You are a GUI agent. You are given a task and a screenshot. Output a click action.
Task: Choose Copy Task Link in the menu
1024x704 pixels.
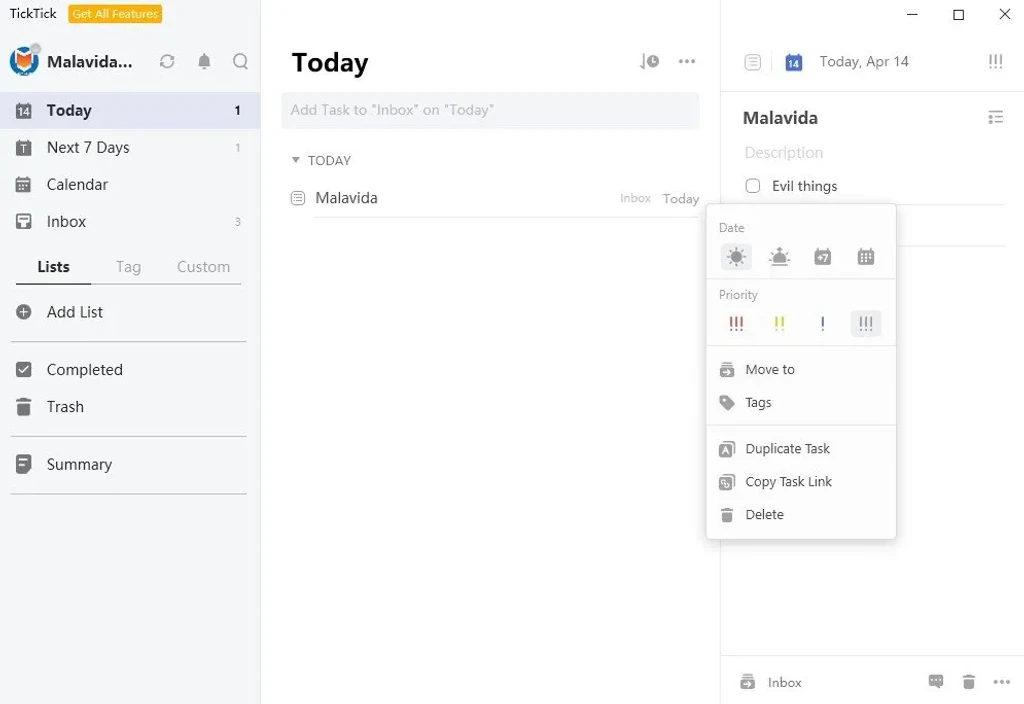[801, 482]
